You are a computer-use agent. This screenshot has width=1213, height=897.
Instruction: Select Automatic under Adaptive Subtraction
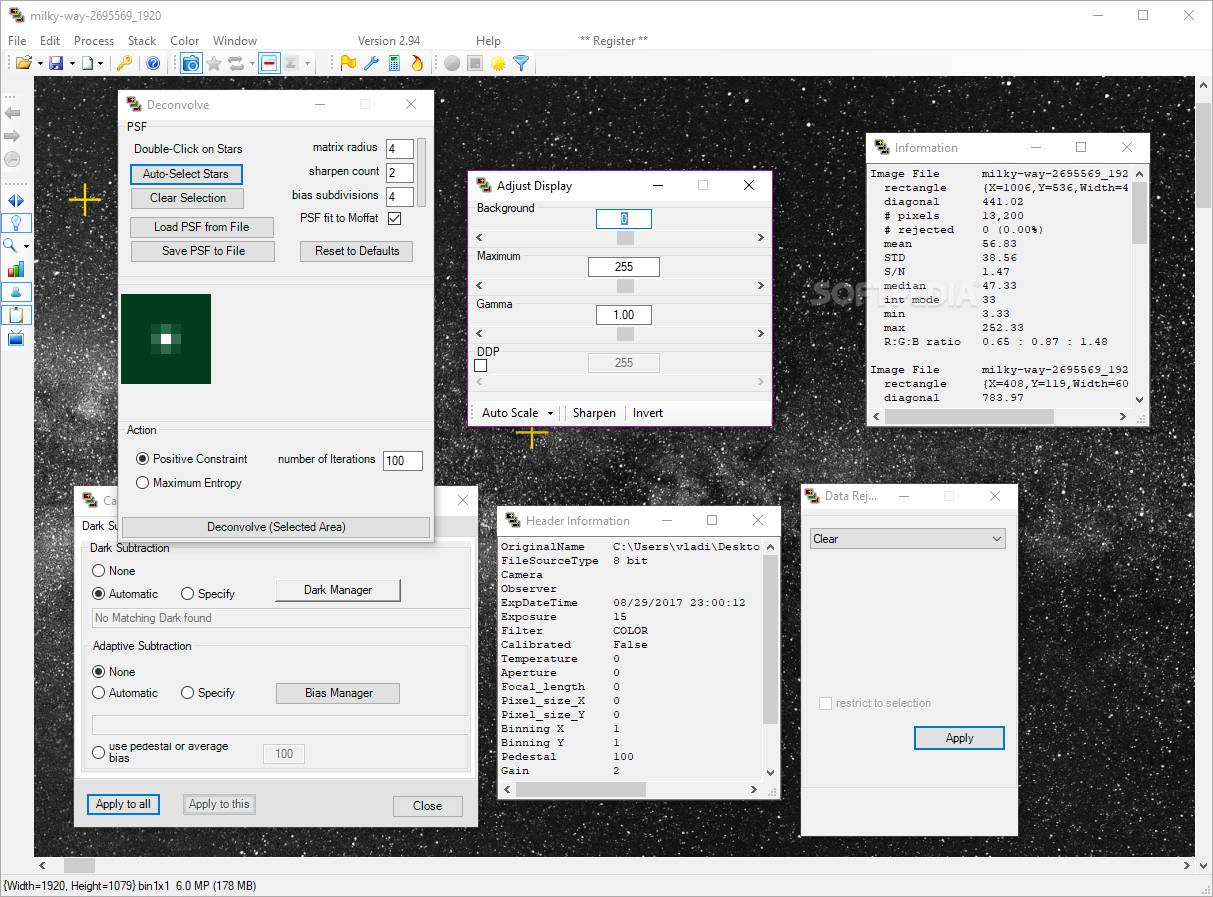[99, 693]
